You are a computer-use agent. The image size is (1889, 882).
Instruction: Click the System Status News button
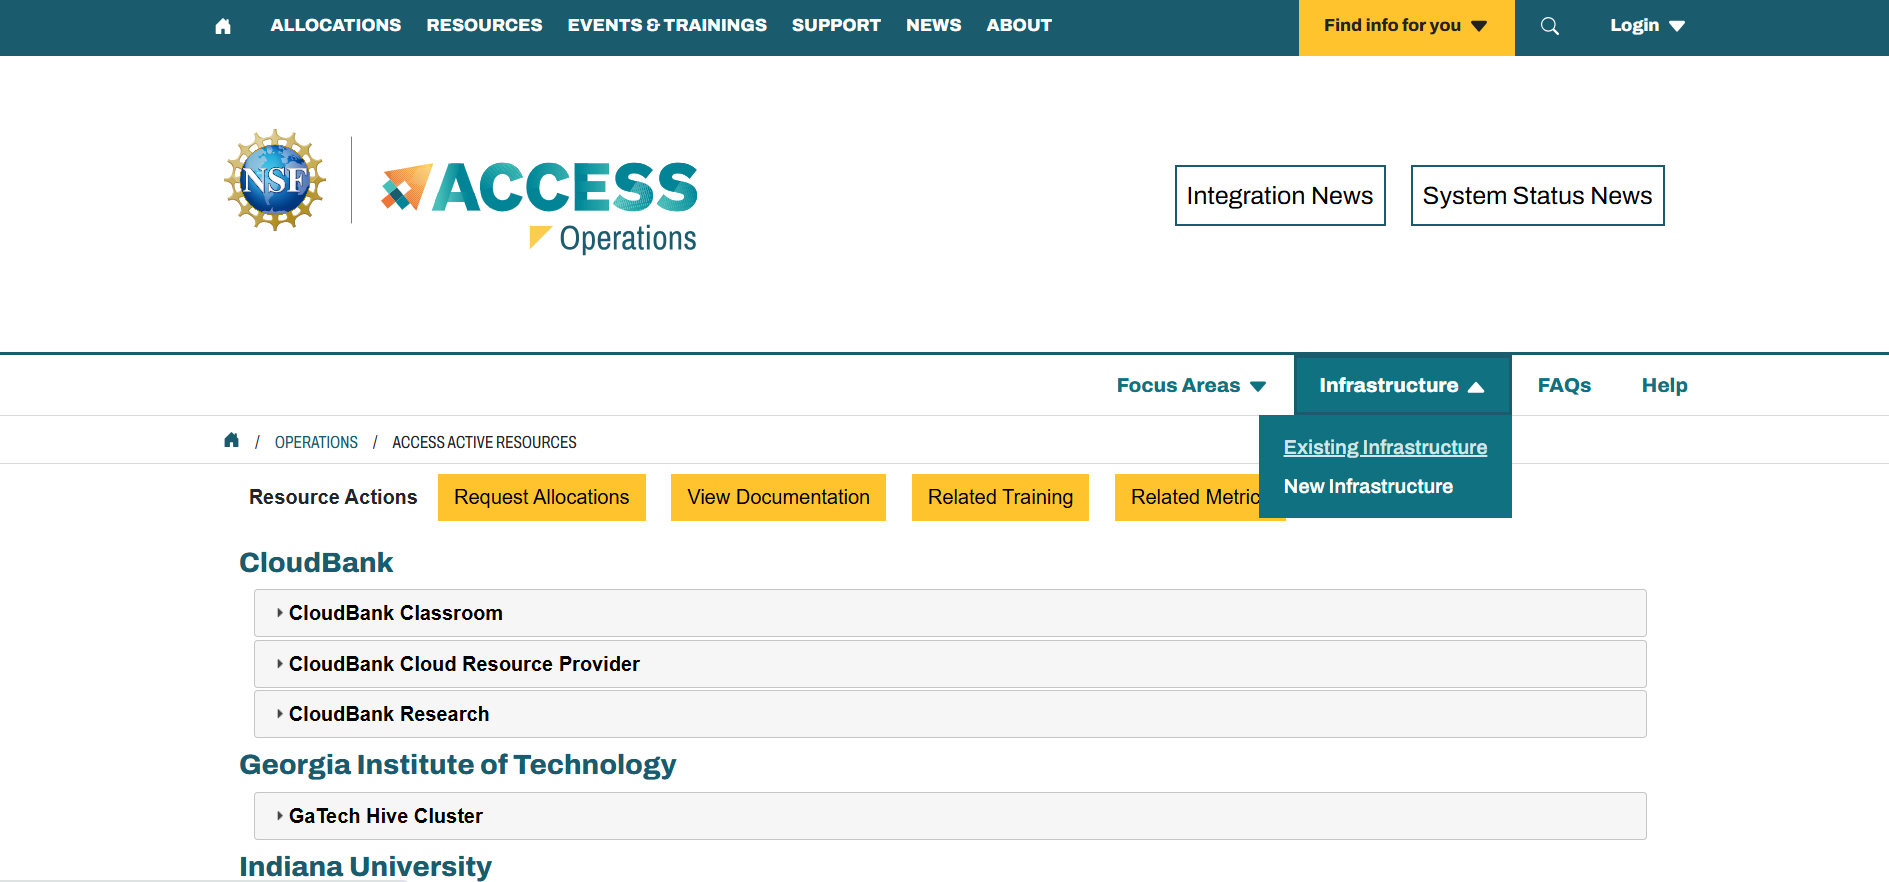pyautogui.click(x=1537, y=196)
